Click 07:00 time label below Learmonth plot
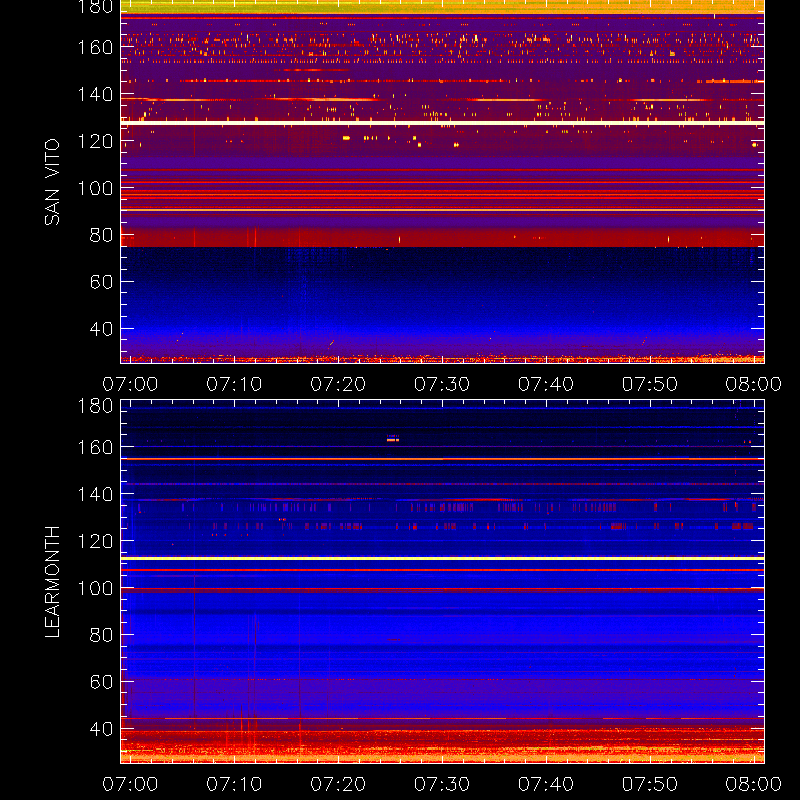The height and width of the screenshot is (800, 800). coord(130,784)
